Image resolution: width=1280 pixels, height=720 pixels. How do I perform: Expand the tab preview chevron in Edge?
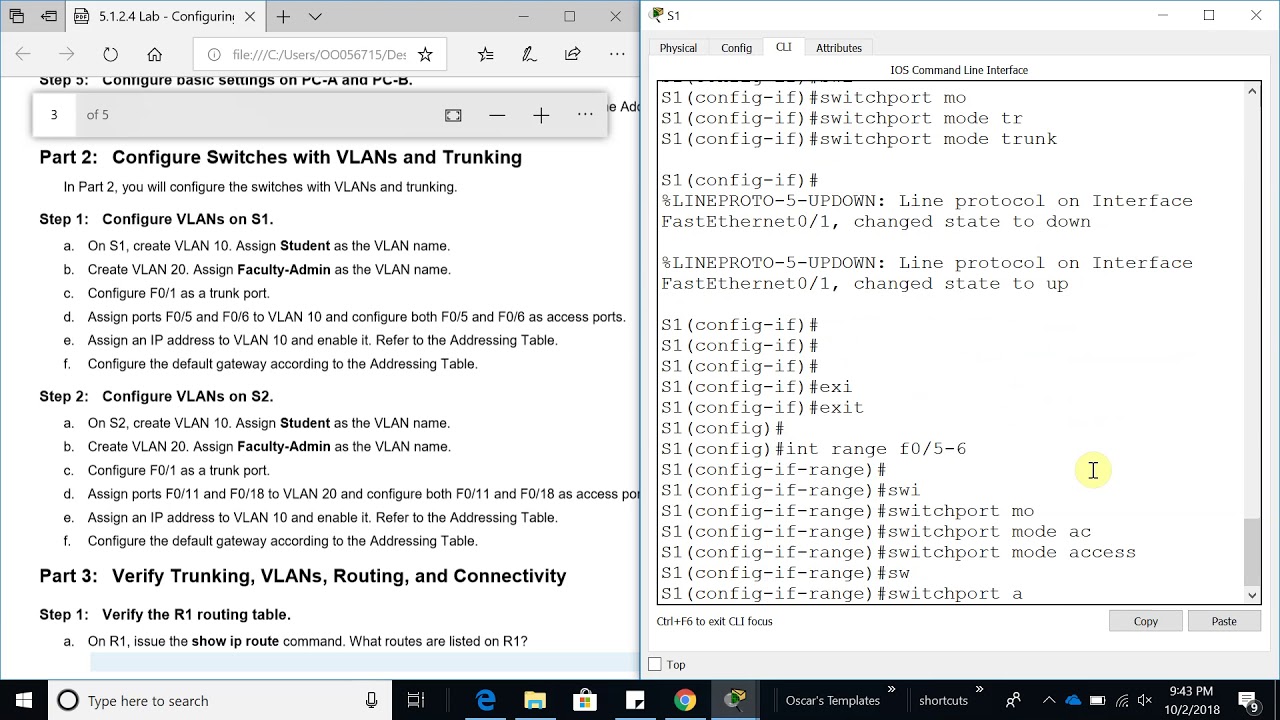tap(315, 17)
